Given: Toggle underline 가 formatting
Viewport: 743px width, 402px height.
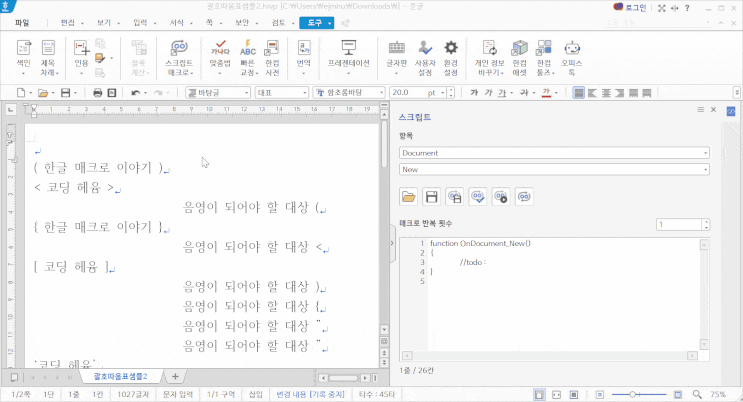Looking at the screenshot, I should point(502,92).
